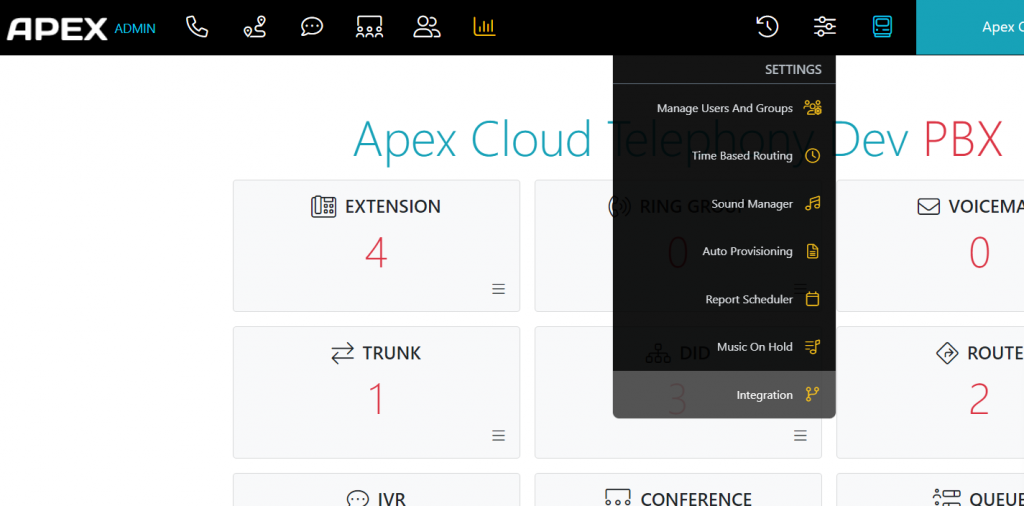The width and height of the screenshot is (1024, 506).
Task: Click the playlist icon beside Music On Hold
Action: (x=812, y=347)
